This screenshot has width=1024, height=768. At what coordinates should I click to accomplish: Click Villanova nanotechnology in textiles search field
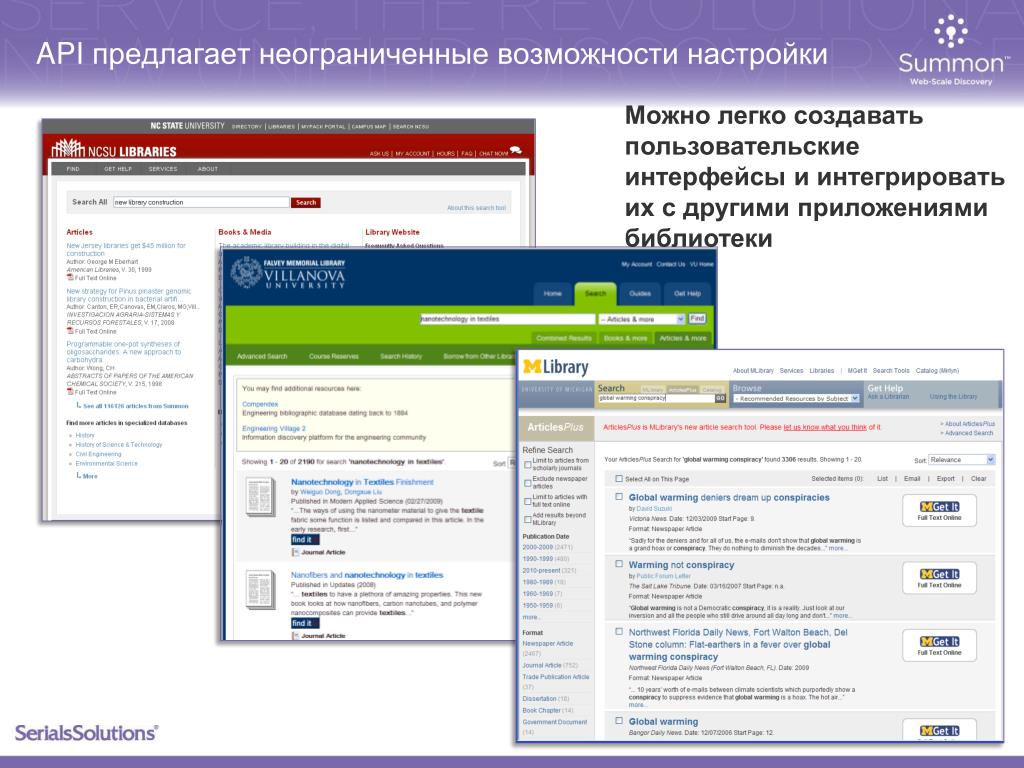pyautogui.click(x=507, y=319)
